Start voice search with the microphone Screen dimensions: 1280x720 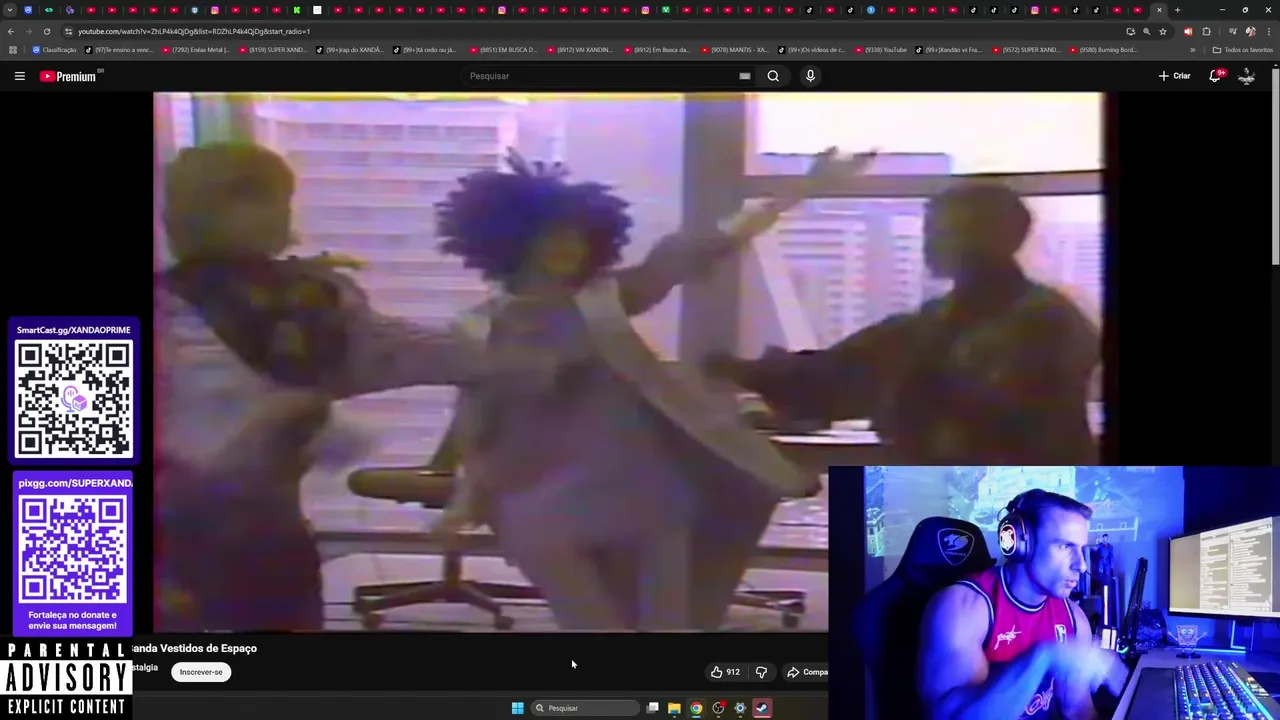810,76
